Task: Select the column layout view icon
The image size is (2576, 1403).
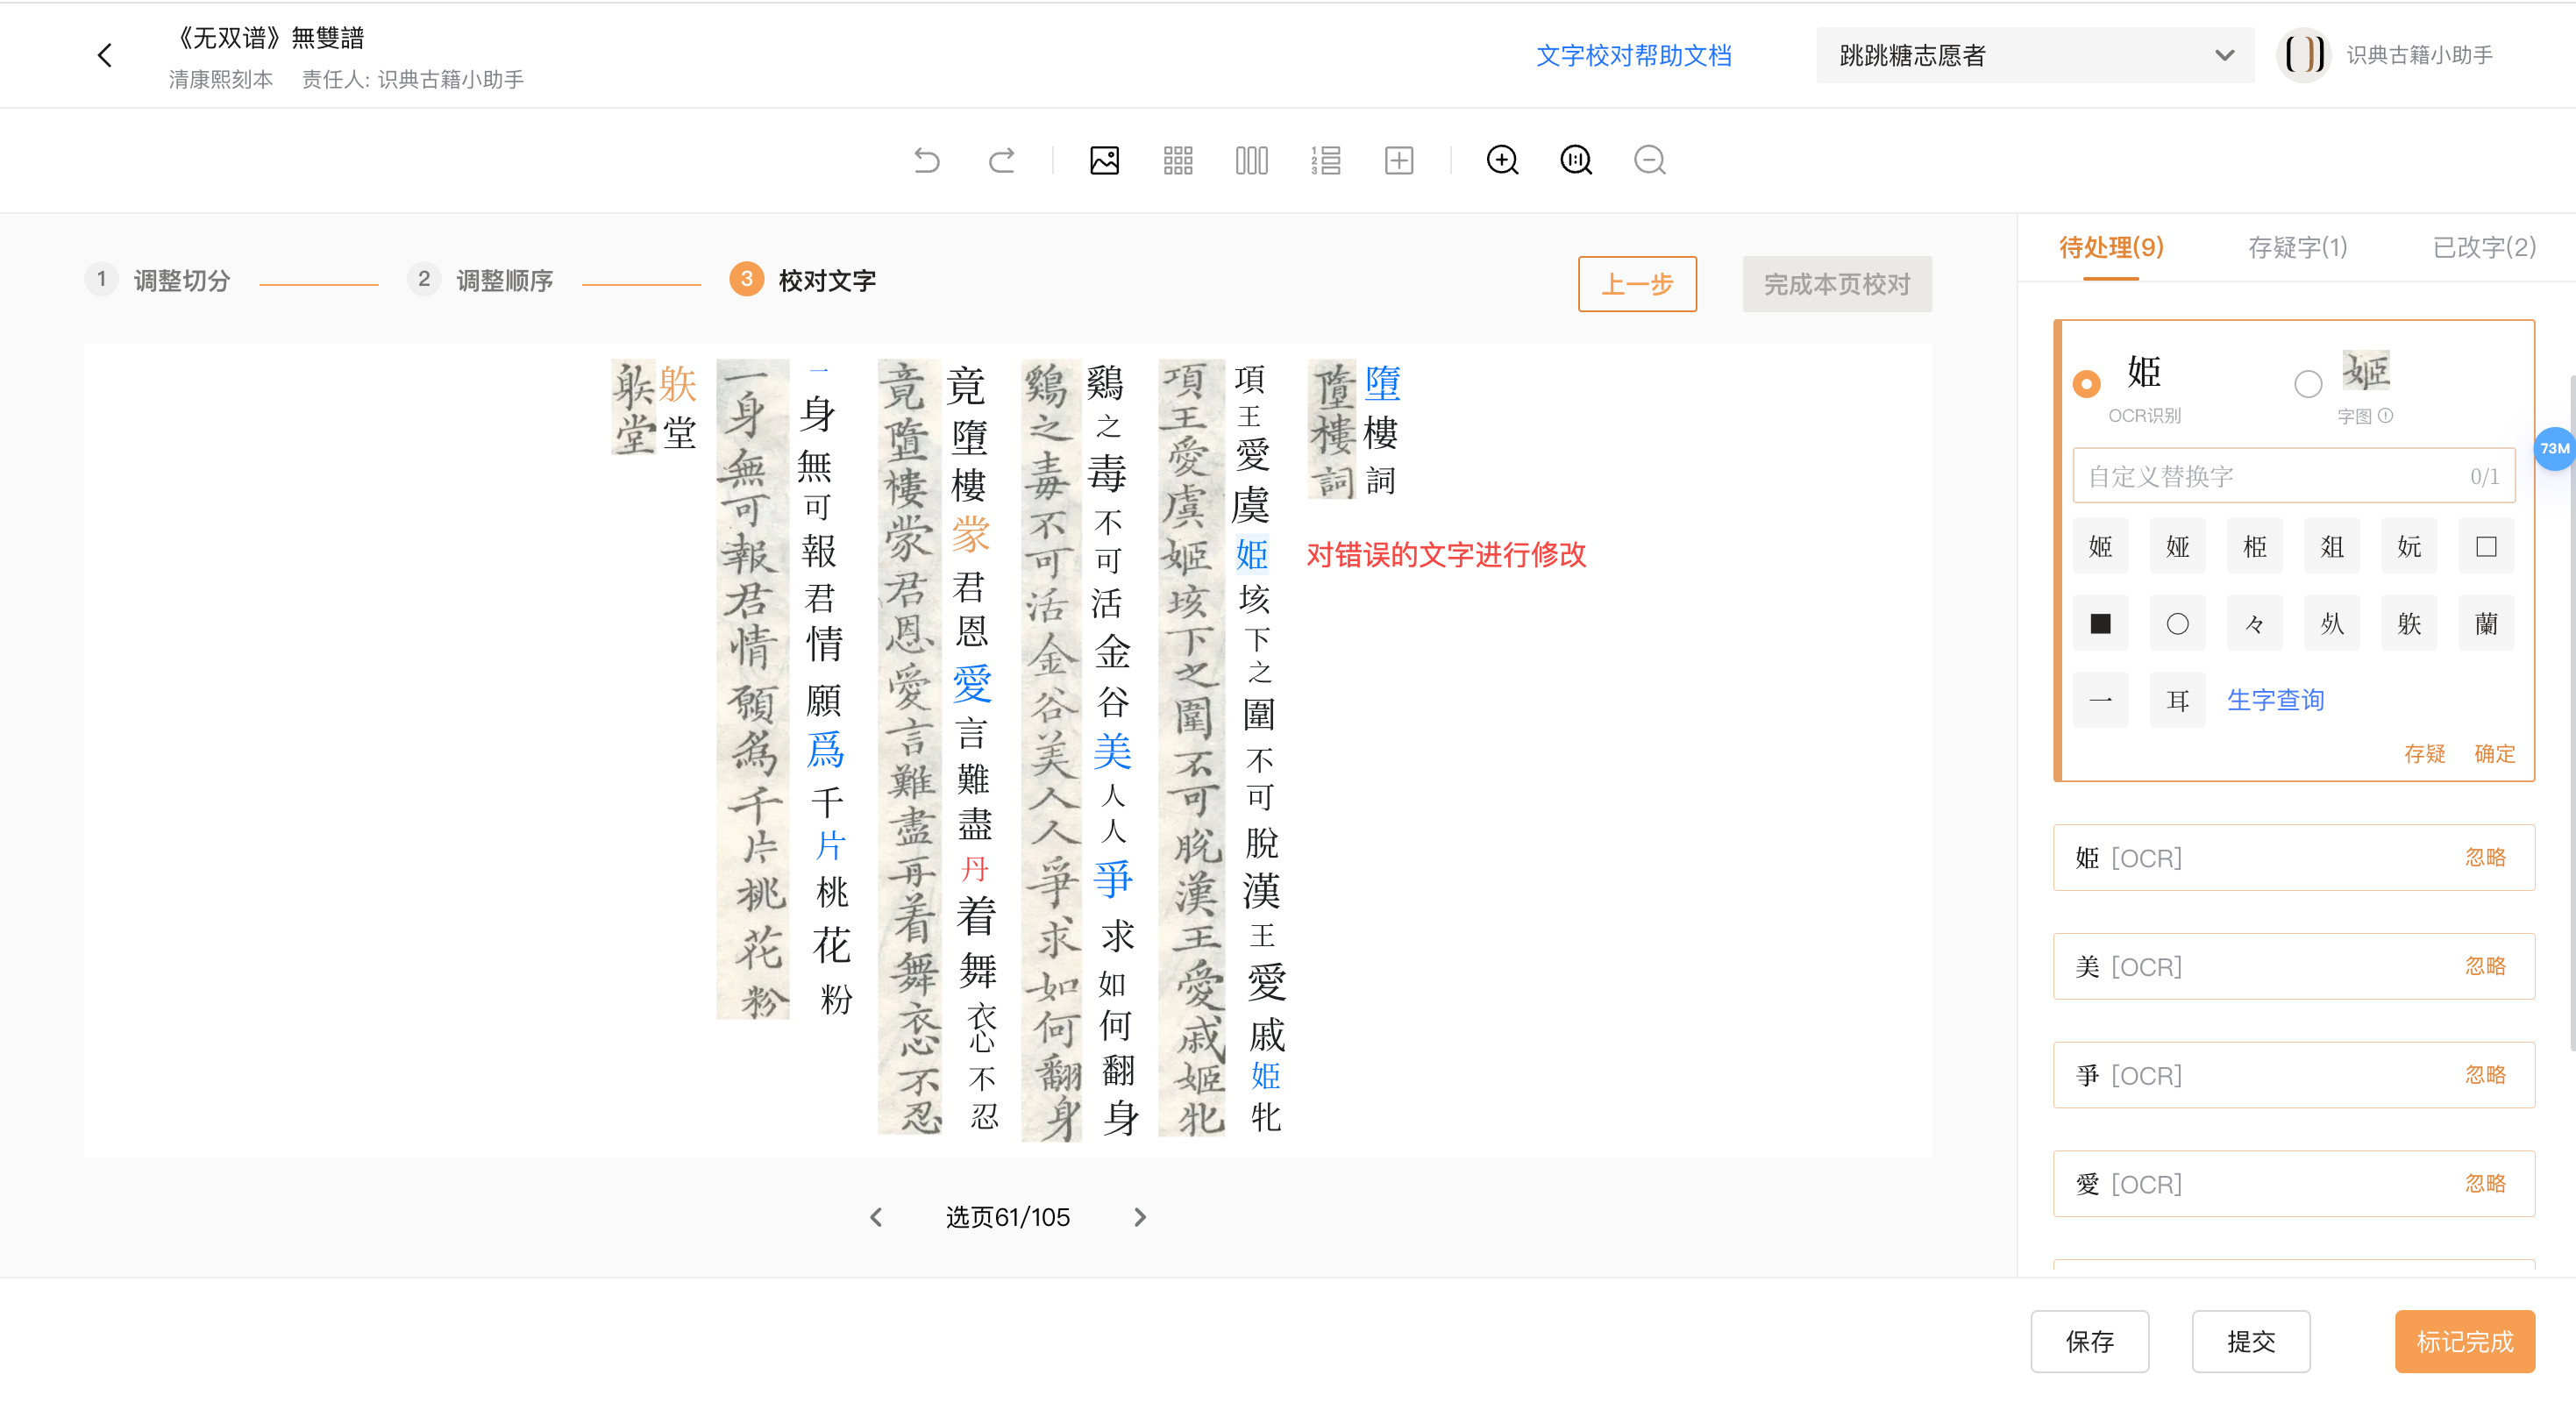Action: 1251,160
